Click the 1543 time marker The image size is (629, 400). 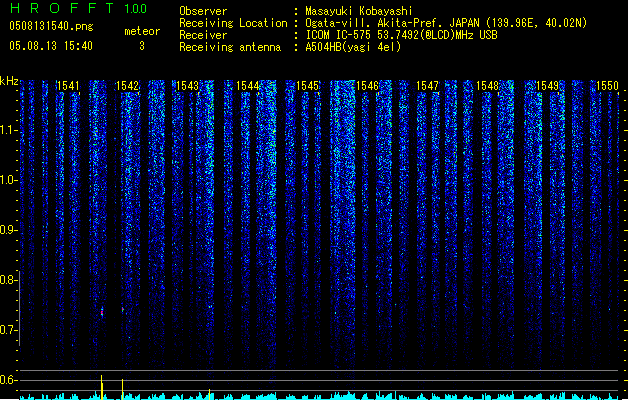click(x=187, y=86)
